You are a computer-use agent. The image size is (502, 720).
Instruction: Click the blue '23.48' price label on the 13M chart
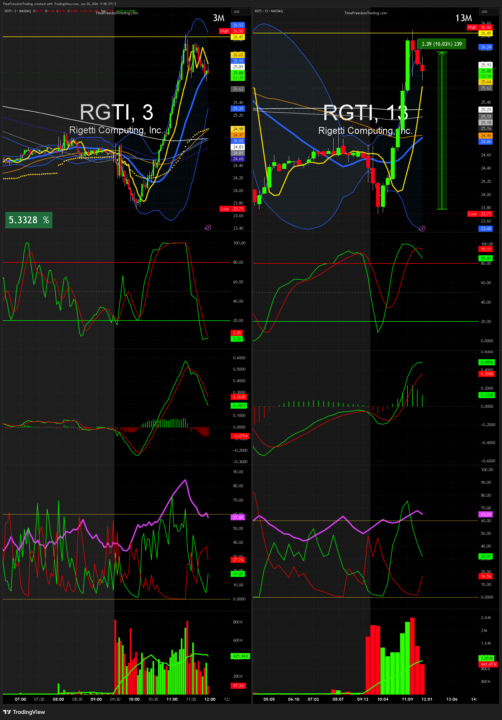(485, 229)
